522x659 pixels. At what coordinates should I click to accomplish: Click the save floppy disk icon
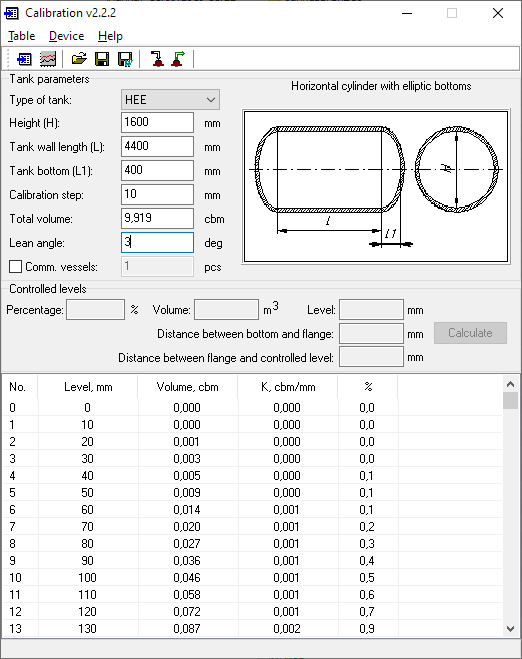[102, 59]
